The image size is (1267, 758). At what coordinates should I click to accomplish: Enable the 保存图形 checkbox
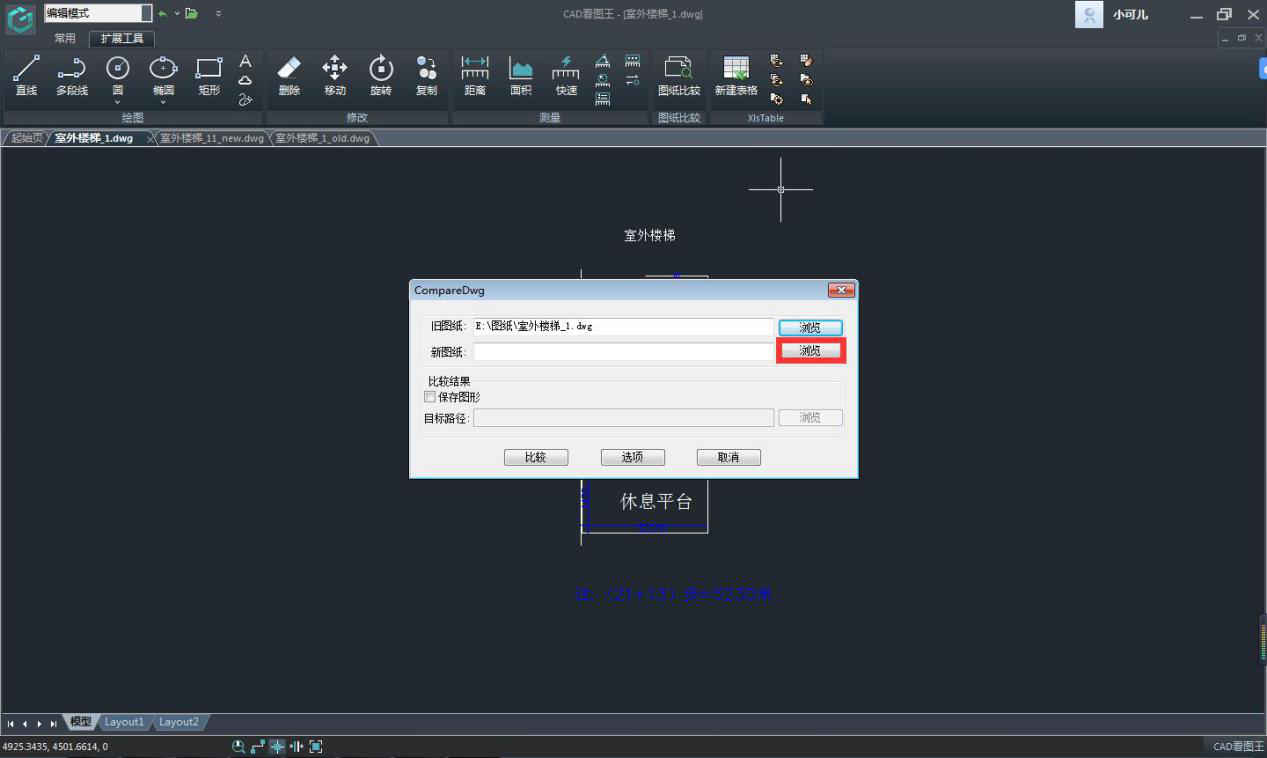[x=431, y=397]
